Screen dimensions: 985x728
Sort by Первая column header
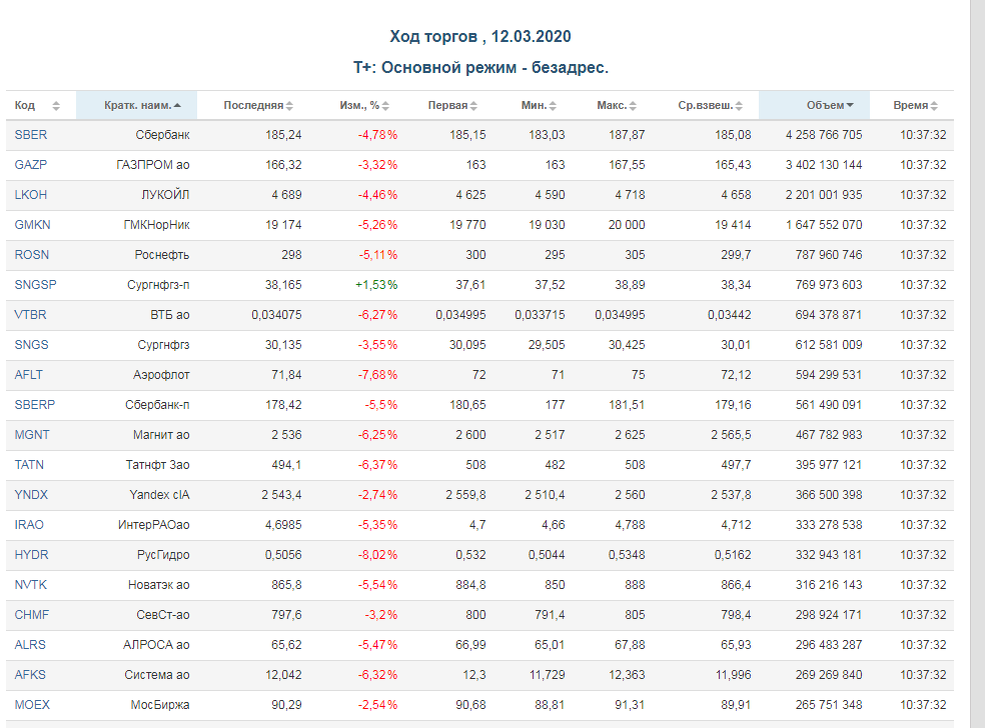click(452, 106)
